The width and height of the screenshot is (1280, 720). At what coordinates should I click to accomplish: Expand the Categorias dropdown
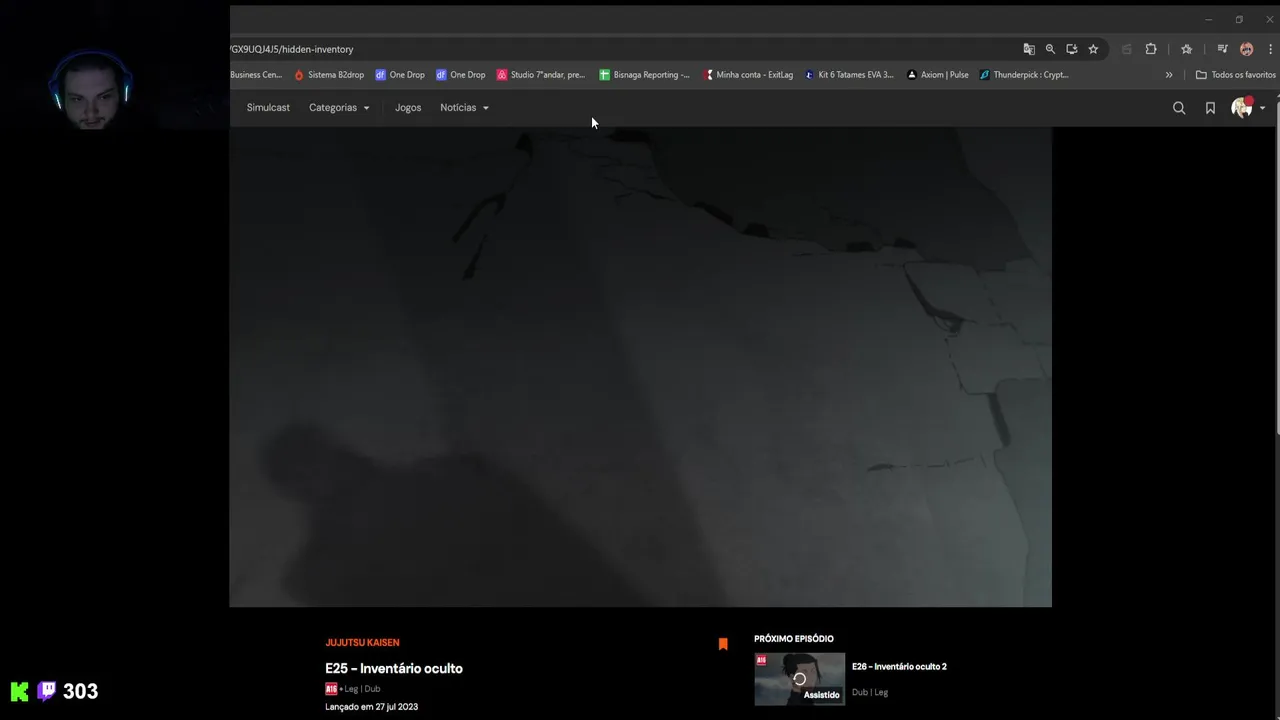tap(339, 108)
